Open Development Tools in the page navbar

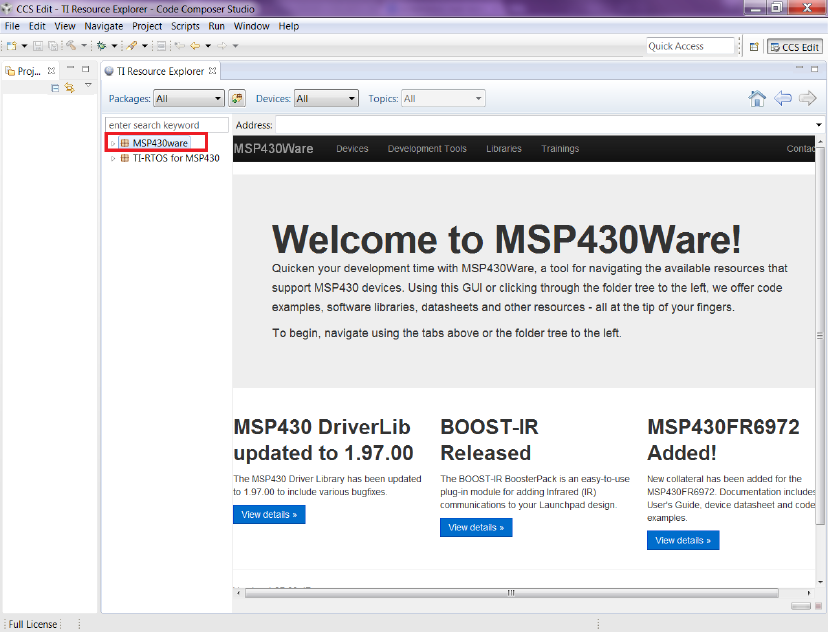click(427, 149)
